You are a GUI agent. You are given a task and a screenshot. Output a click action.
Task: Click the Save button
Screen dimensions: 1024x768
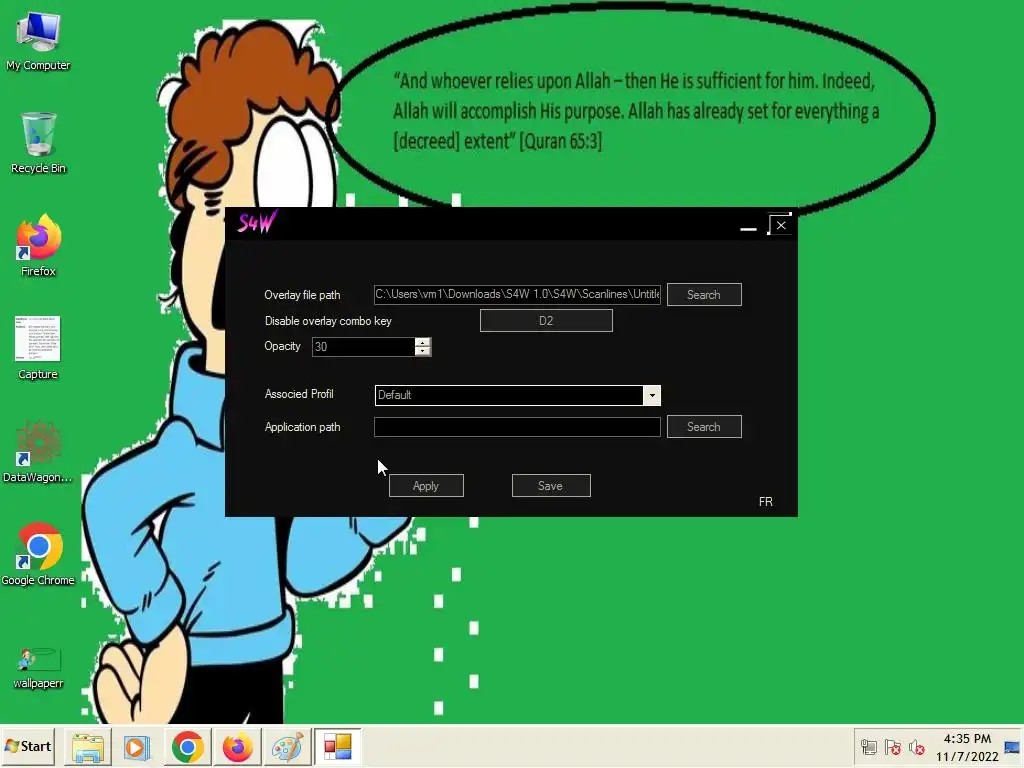point(551,486)
